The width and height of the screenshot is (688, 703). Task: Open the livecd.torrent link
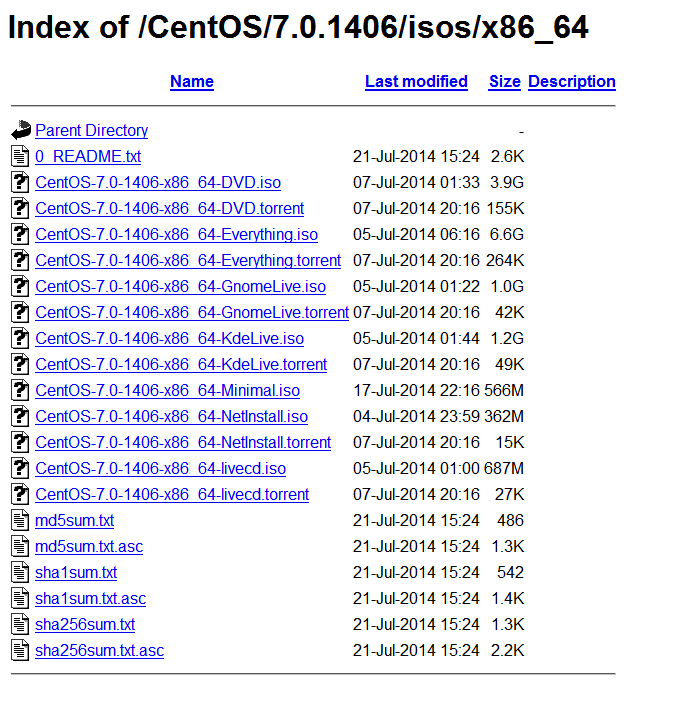[172, 495]
